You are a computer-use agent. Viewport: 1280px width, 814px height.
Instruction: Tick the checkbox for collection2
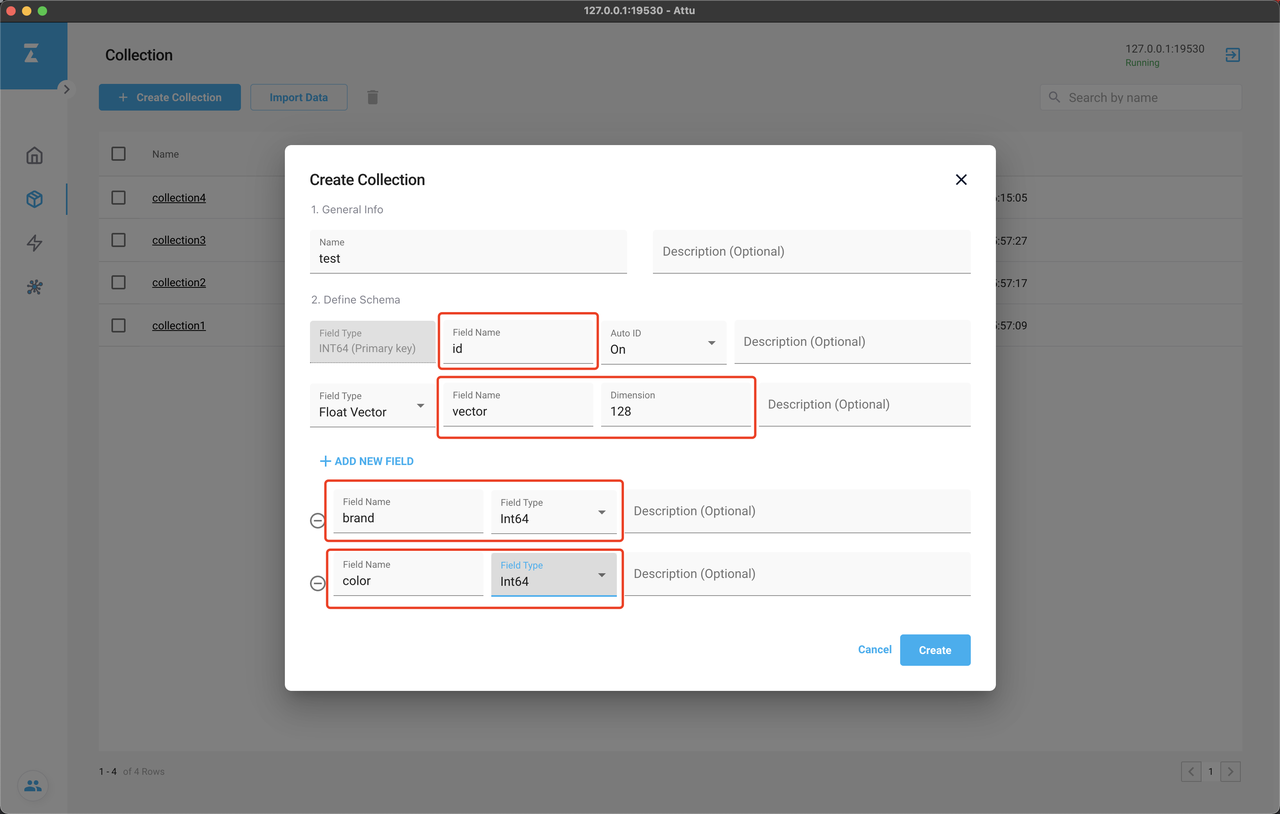[x=119, y=283]
